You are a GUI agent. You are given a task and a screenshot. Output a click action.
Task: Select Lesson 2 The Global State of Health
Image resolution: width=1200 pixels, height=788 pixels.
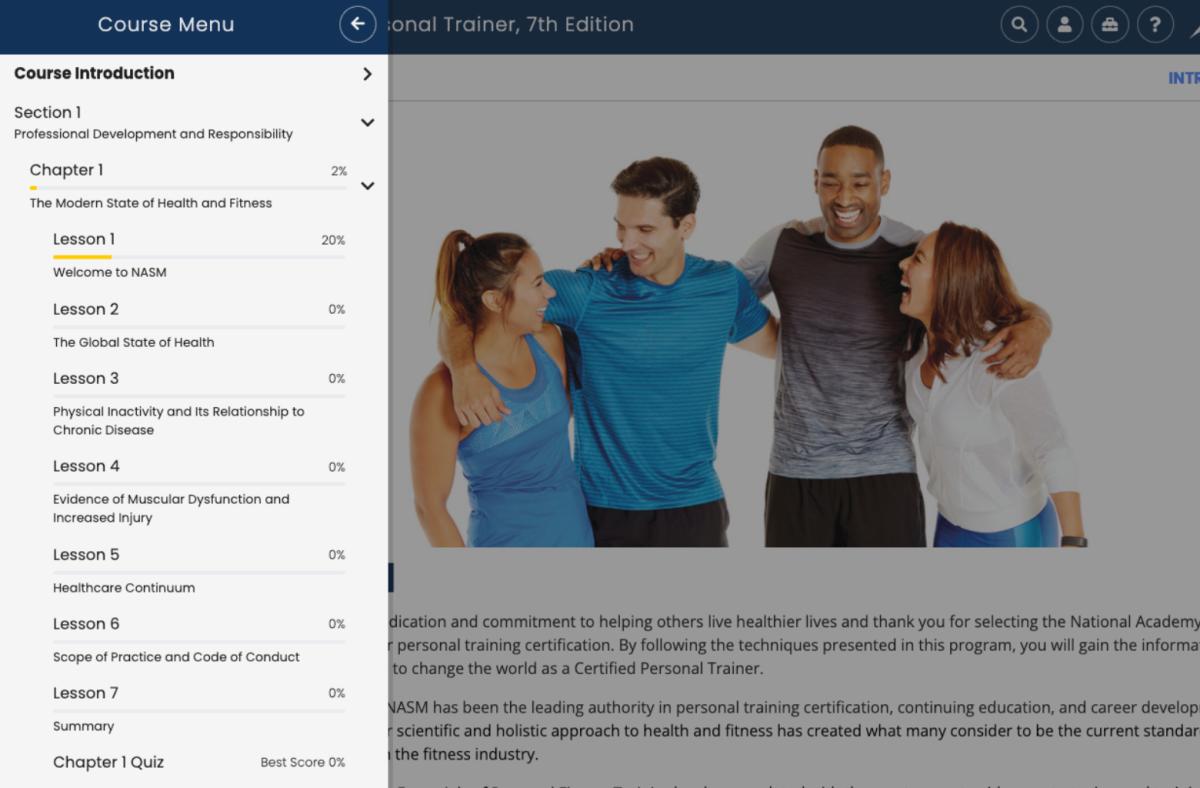click(133, 342)
